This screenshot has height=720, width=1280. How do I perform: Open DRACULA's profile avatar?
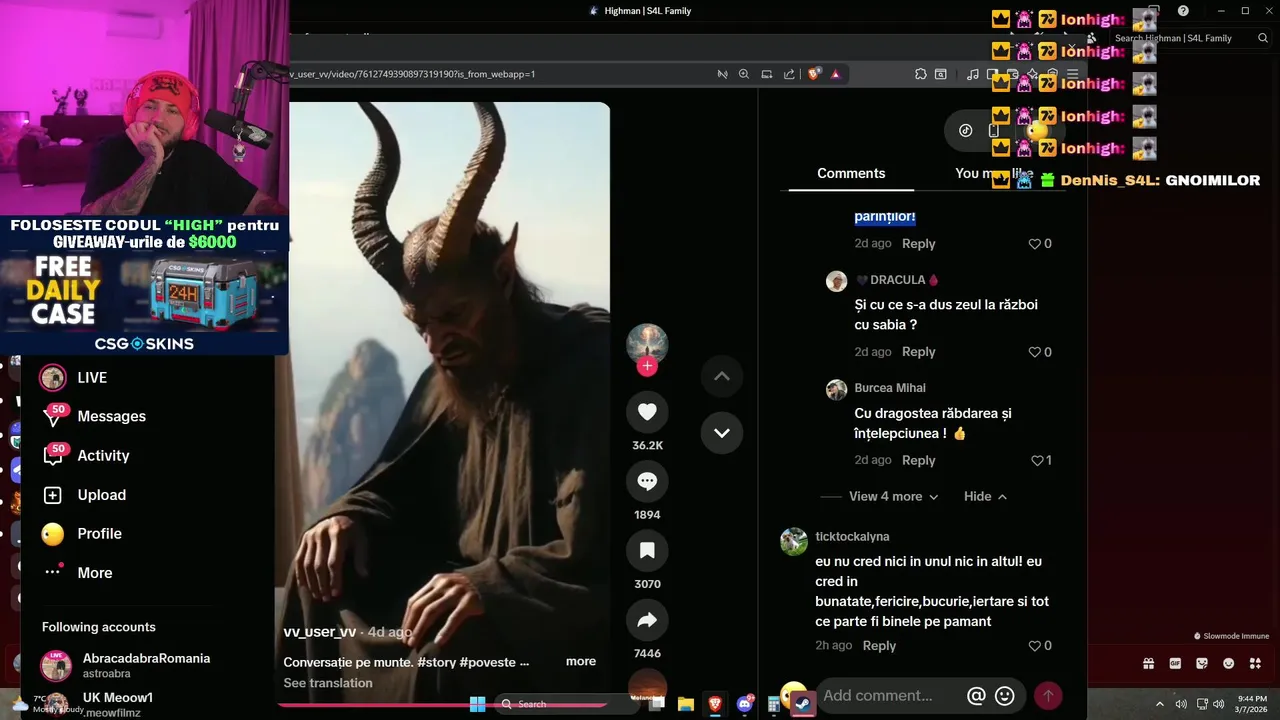point(837,281)
